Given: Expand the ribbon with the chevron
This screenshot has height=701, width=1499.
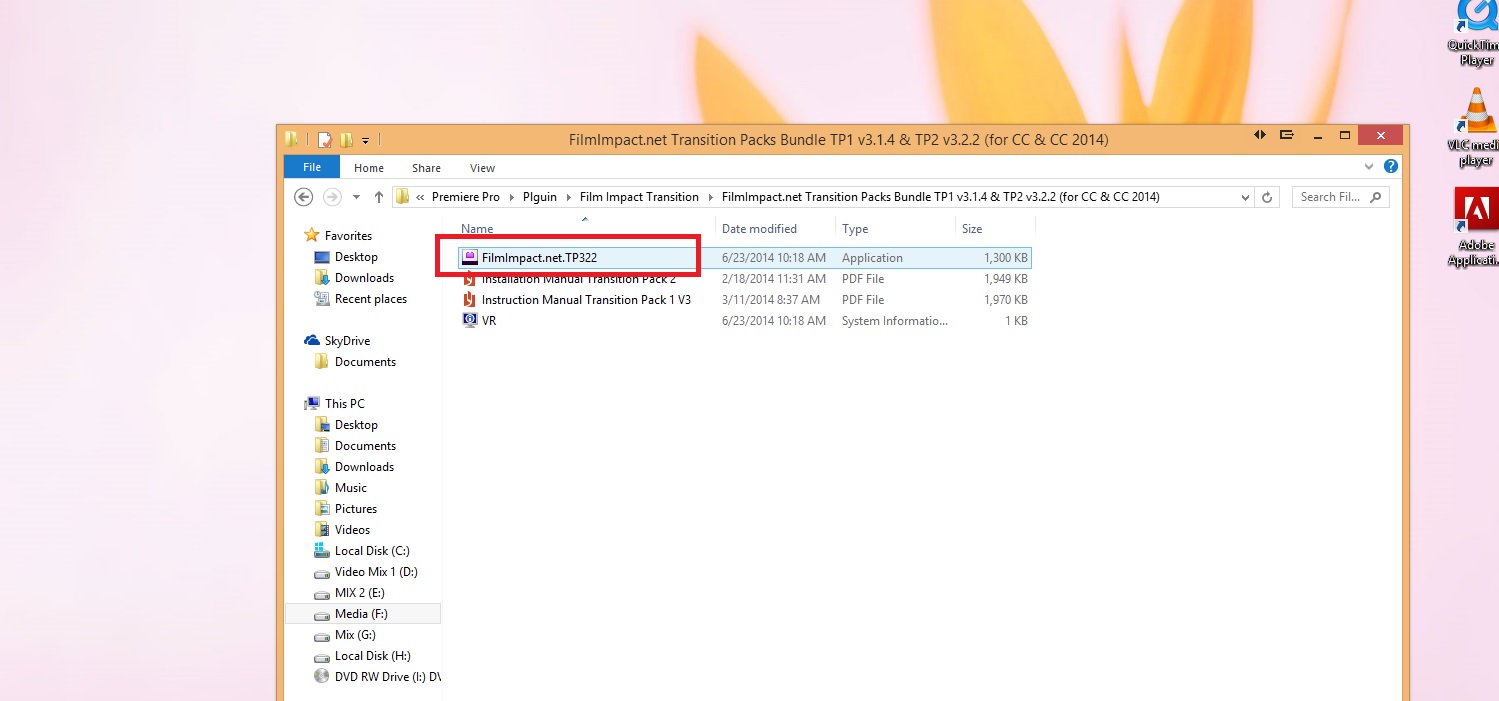Looking at the screenshot, I should [1369, 167].
